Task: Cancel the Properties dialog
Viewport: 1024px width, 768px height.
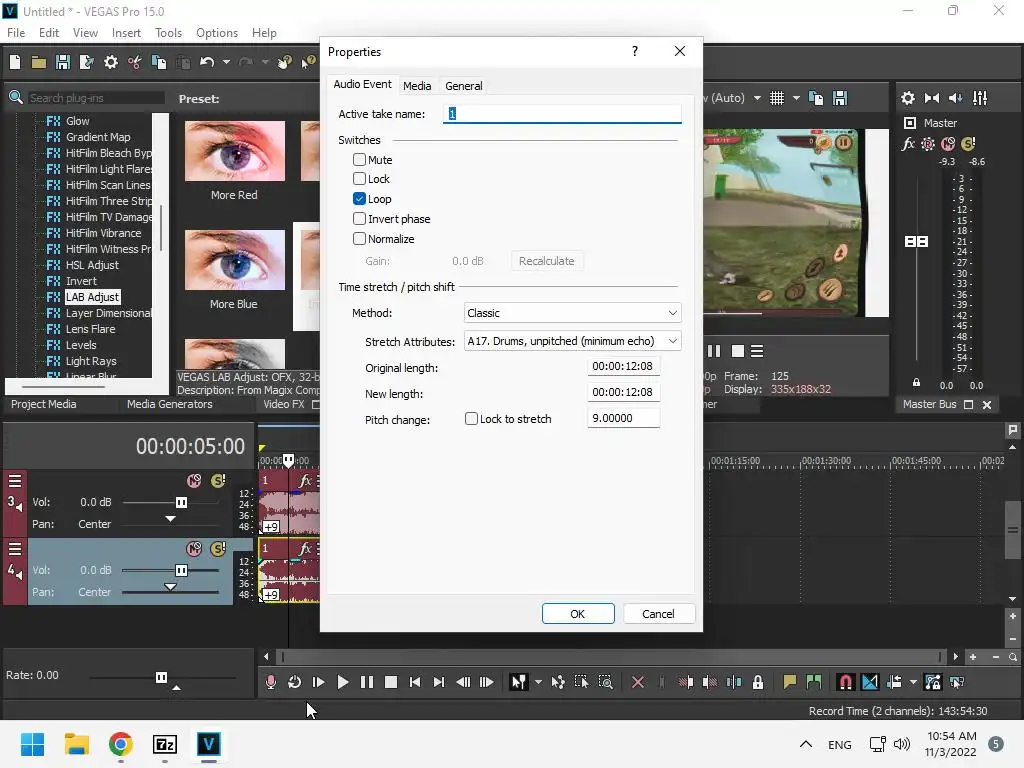Action: click(x=658, y=614)
